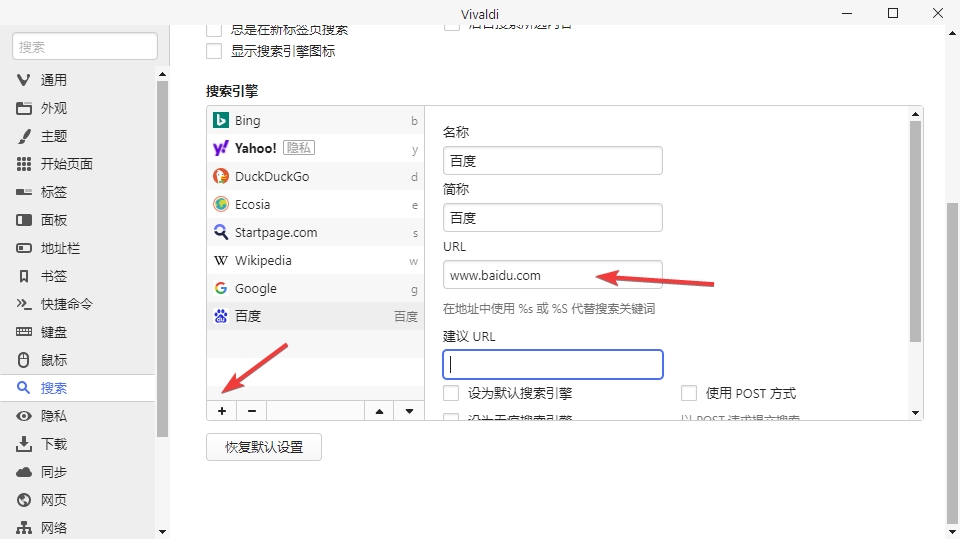Select Wikipedia search engine row
The image size is (960, 539).
[x=315, y=260]
